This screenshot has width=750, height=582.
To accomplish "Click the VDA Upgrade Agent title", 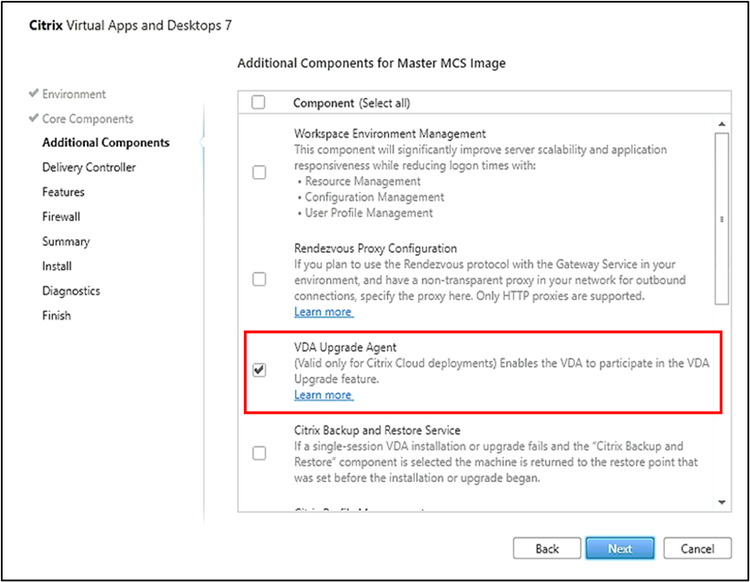I will pyautogui.click(x=345, y=347).
